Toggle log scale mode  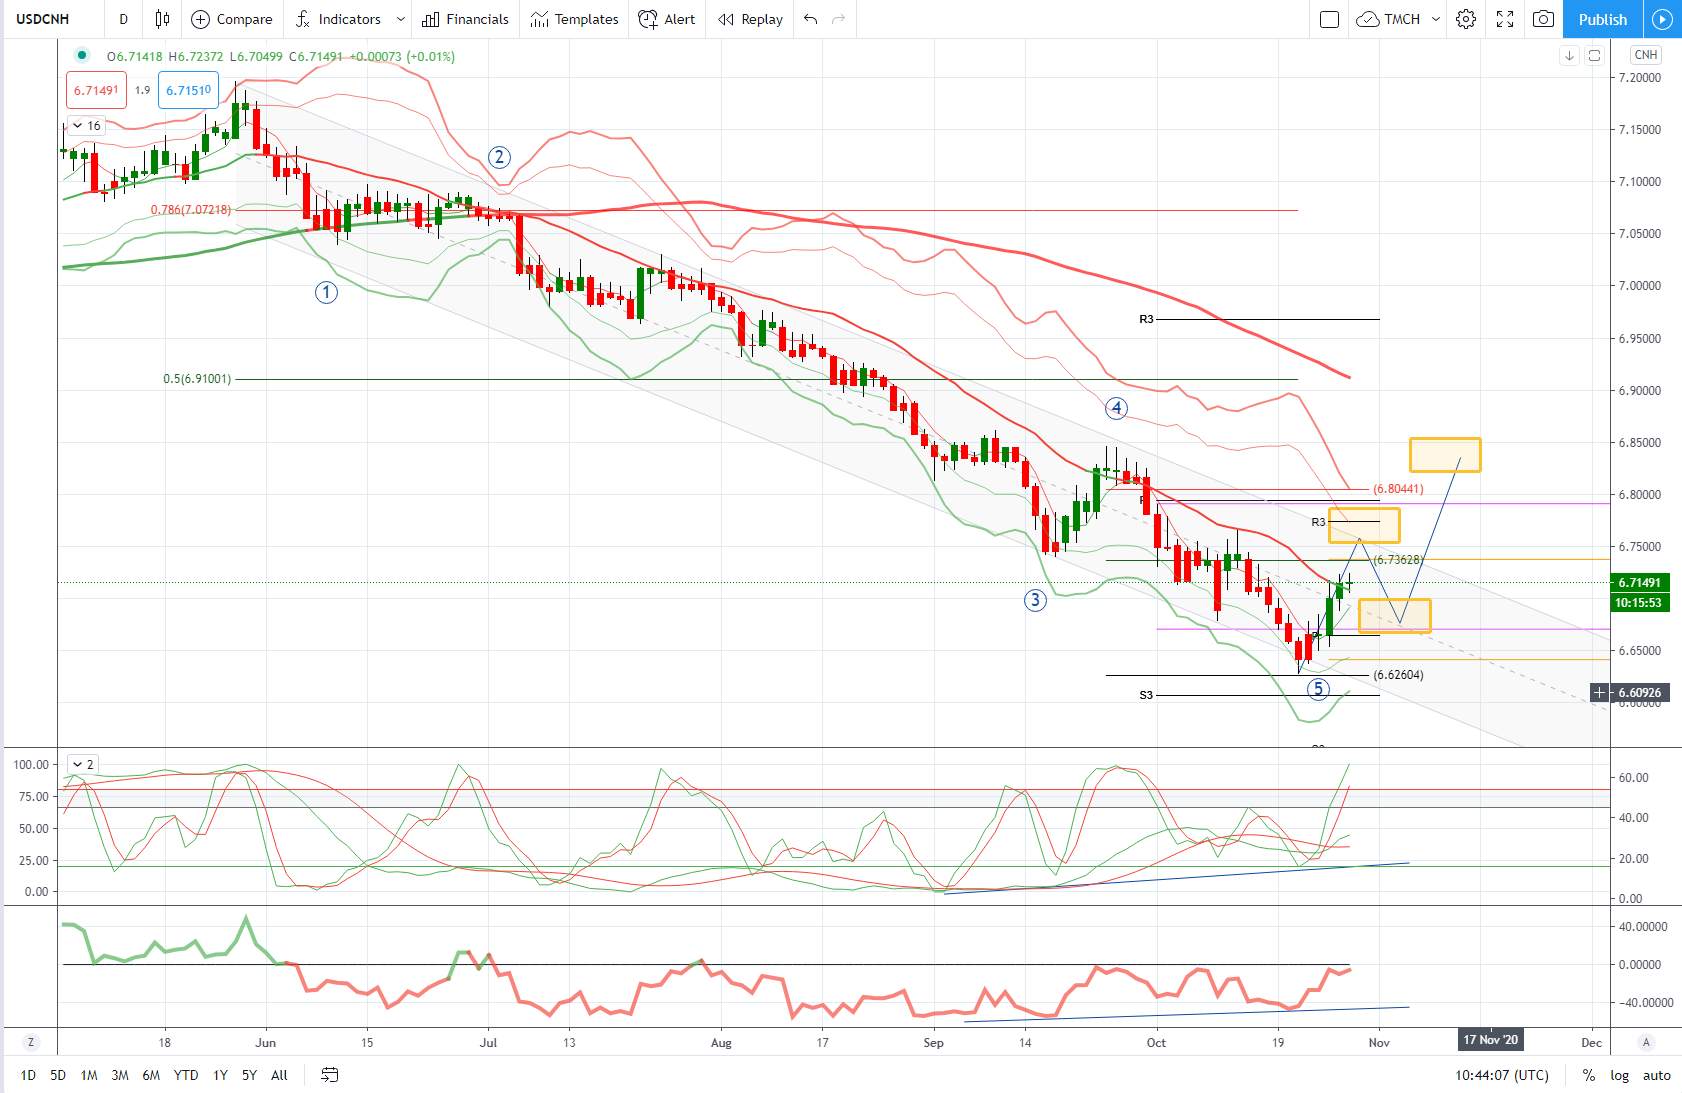[x=1619, y=1075]
